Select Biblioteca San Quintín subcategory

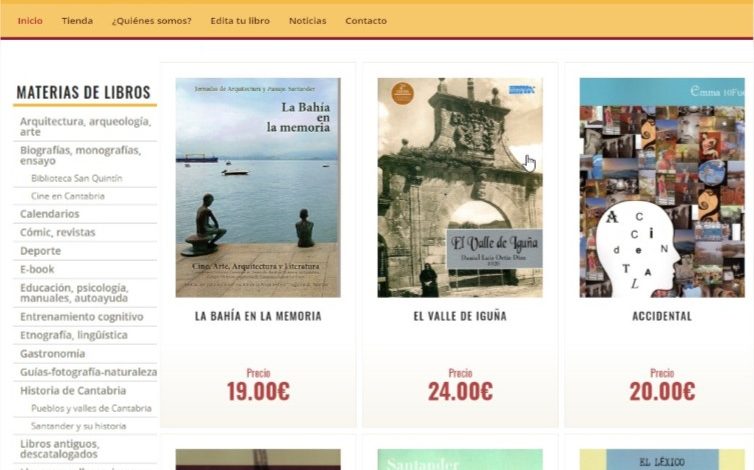(77, 178)
